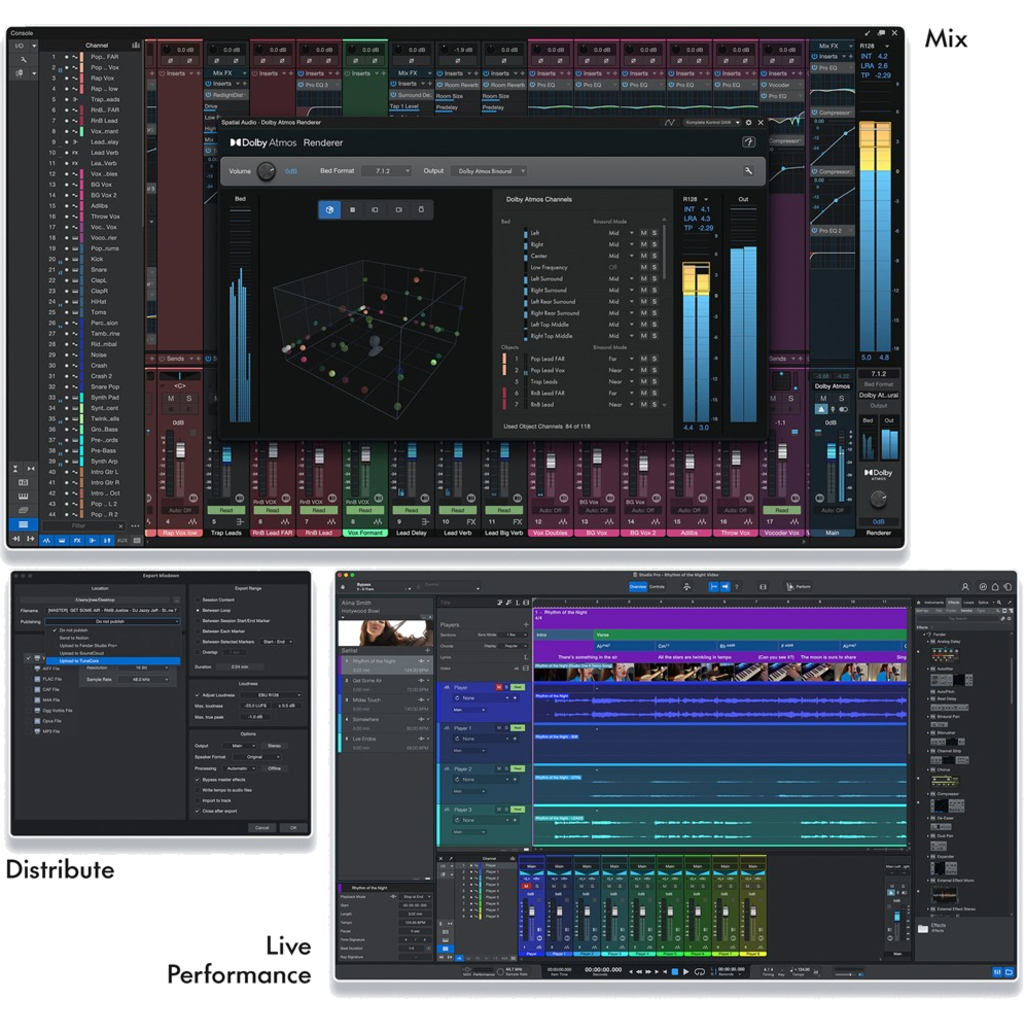Select the 3D view icon in Dolby renderer
Viewport: 1024px width, 1024px height.
(329, 210)
